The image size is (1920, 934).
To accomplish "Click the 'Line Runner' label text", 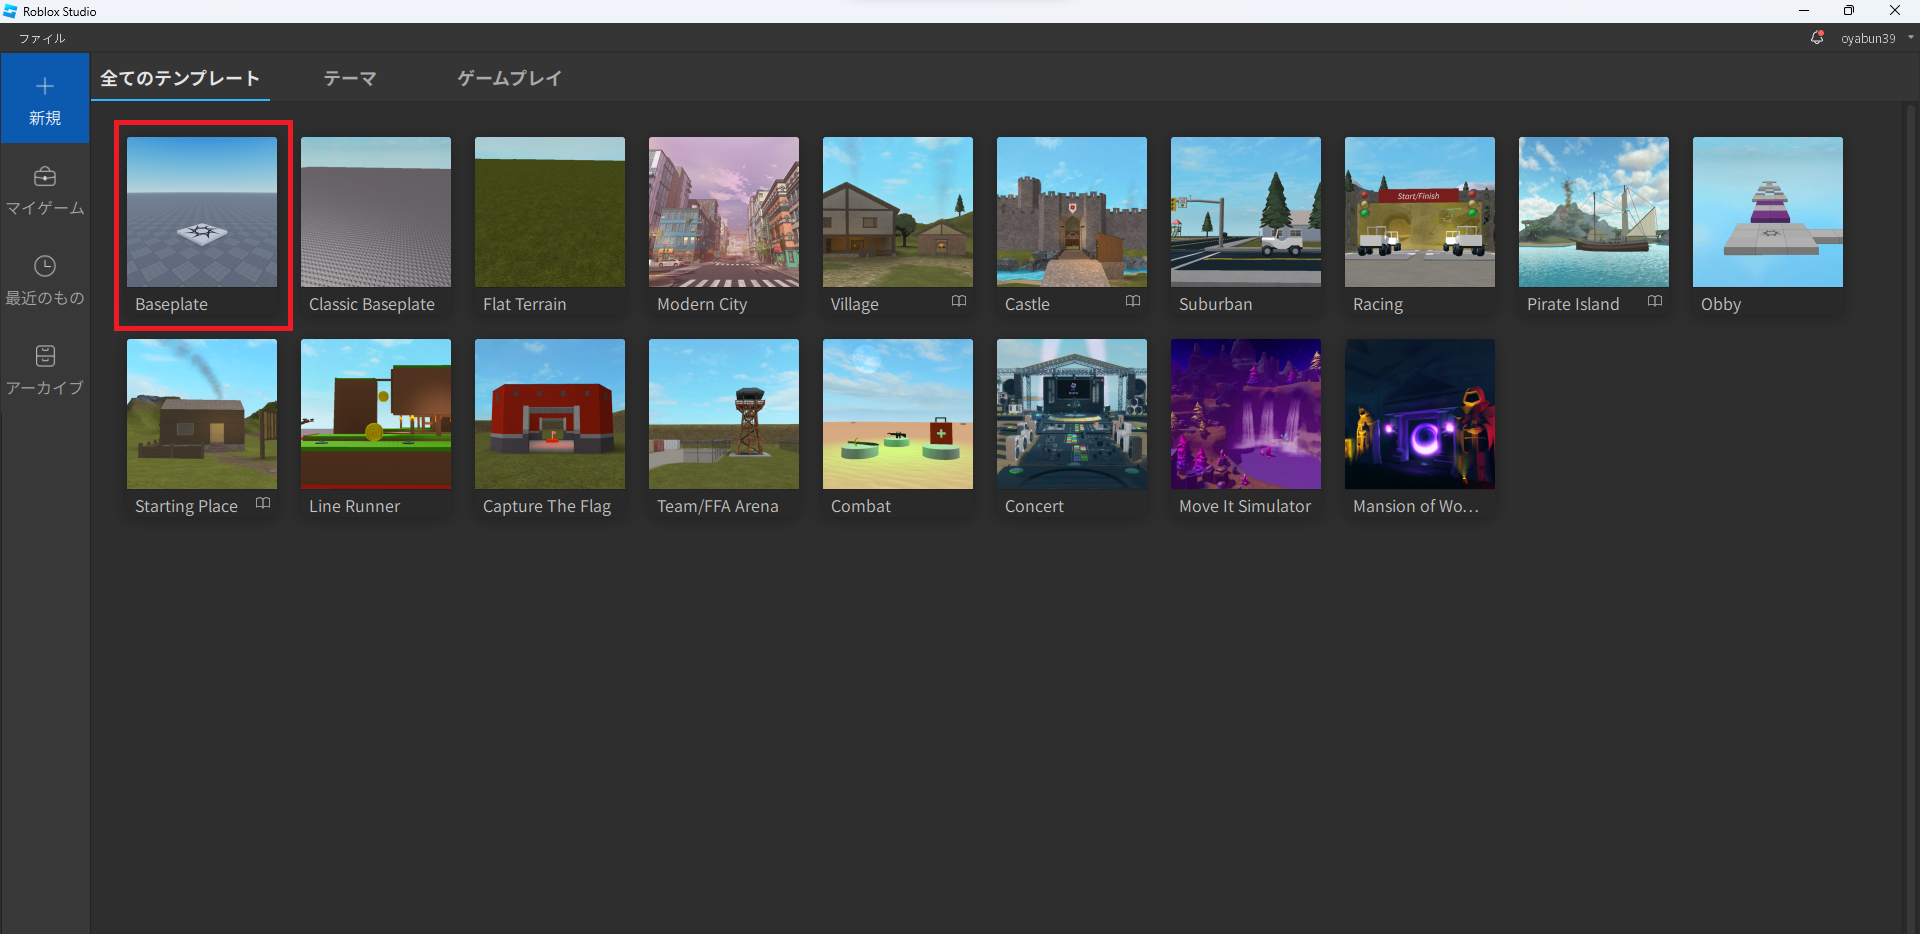I will click(354, 506).
